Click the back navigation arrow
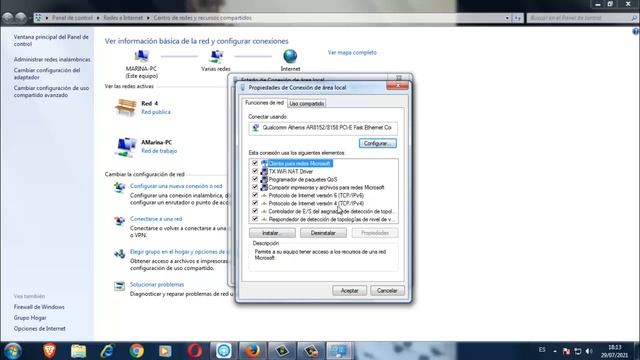 [8, 18]
